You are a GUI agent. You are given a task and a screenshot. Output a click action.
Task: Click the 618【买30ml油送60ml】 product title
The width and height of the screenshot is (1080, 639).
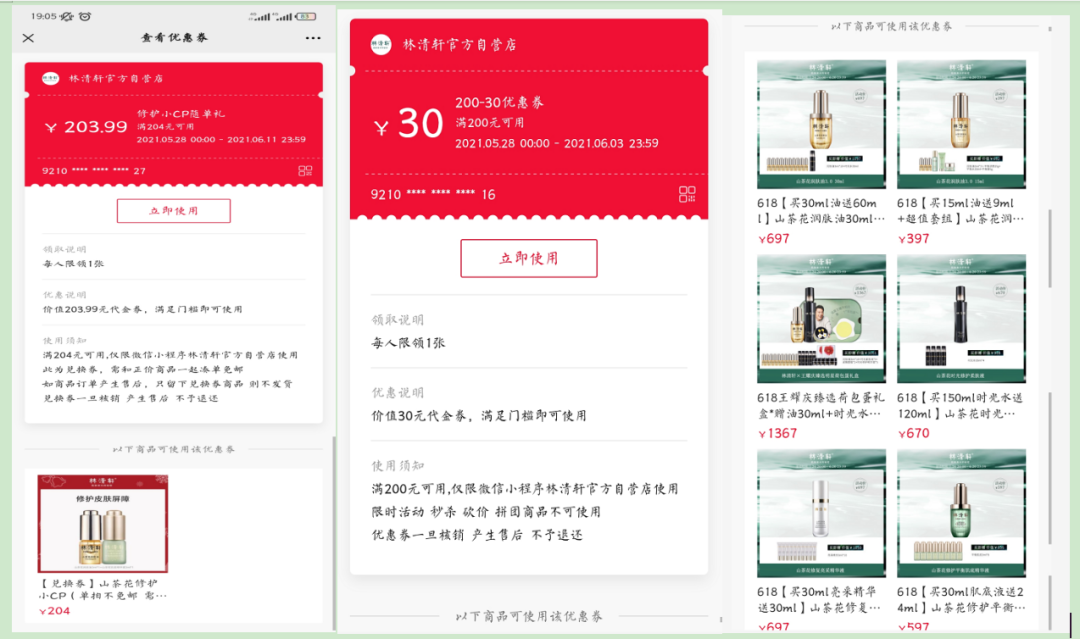click(x=821, y=210)
